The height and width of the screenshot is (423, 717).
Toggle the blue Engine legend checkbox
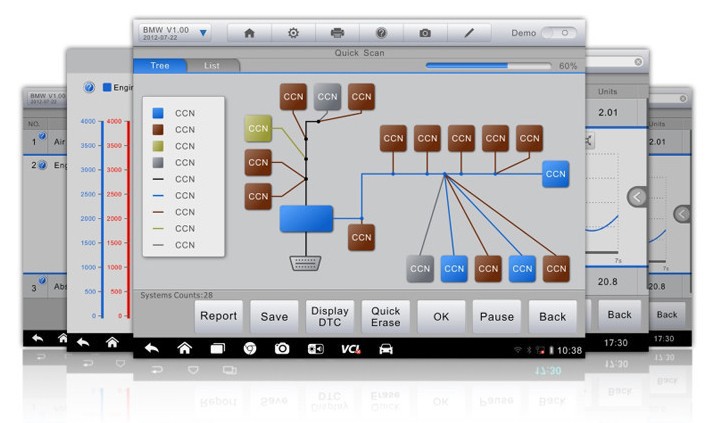tap(107, 88)
